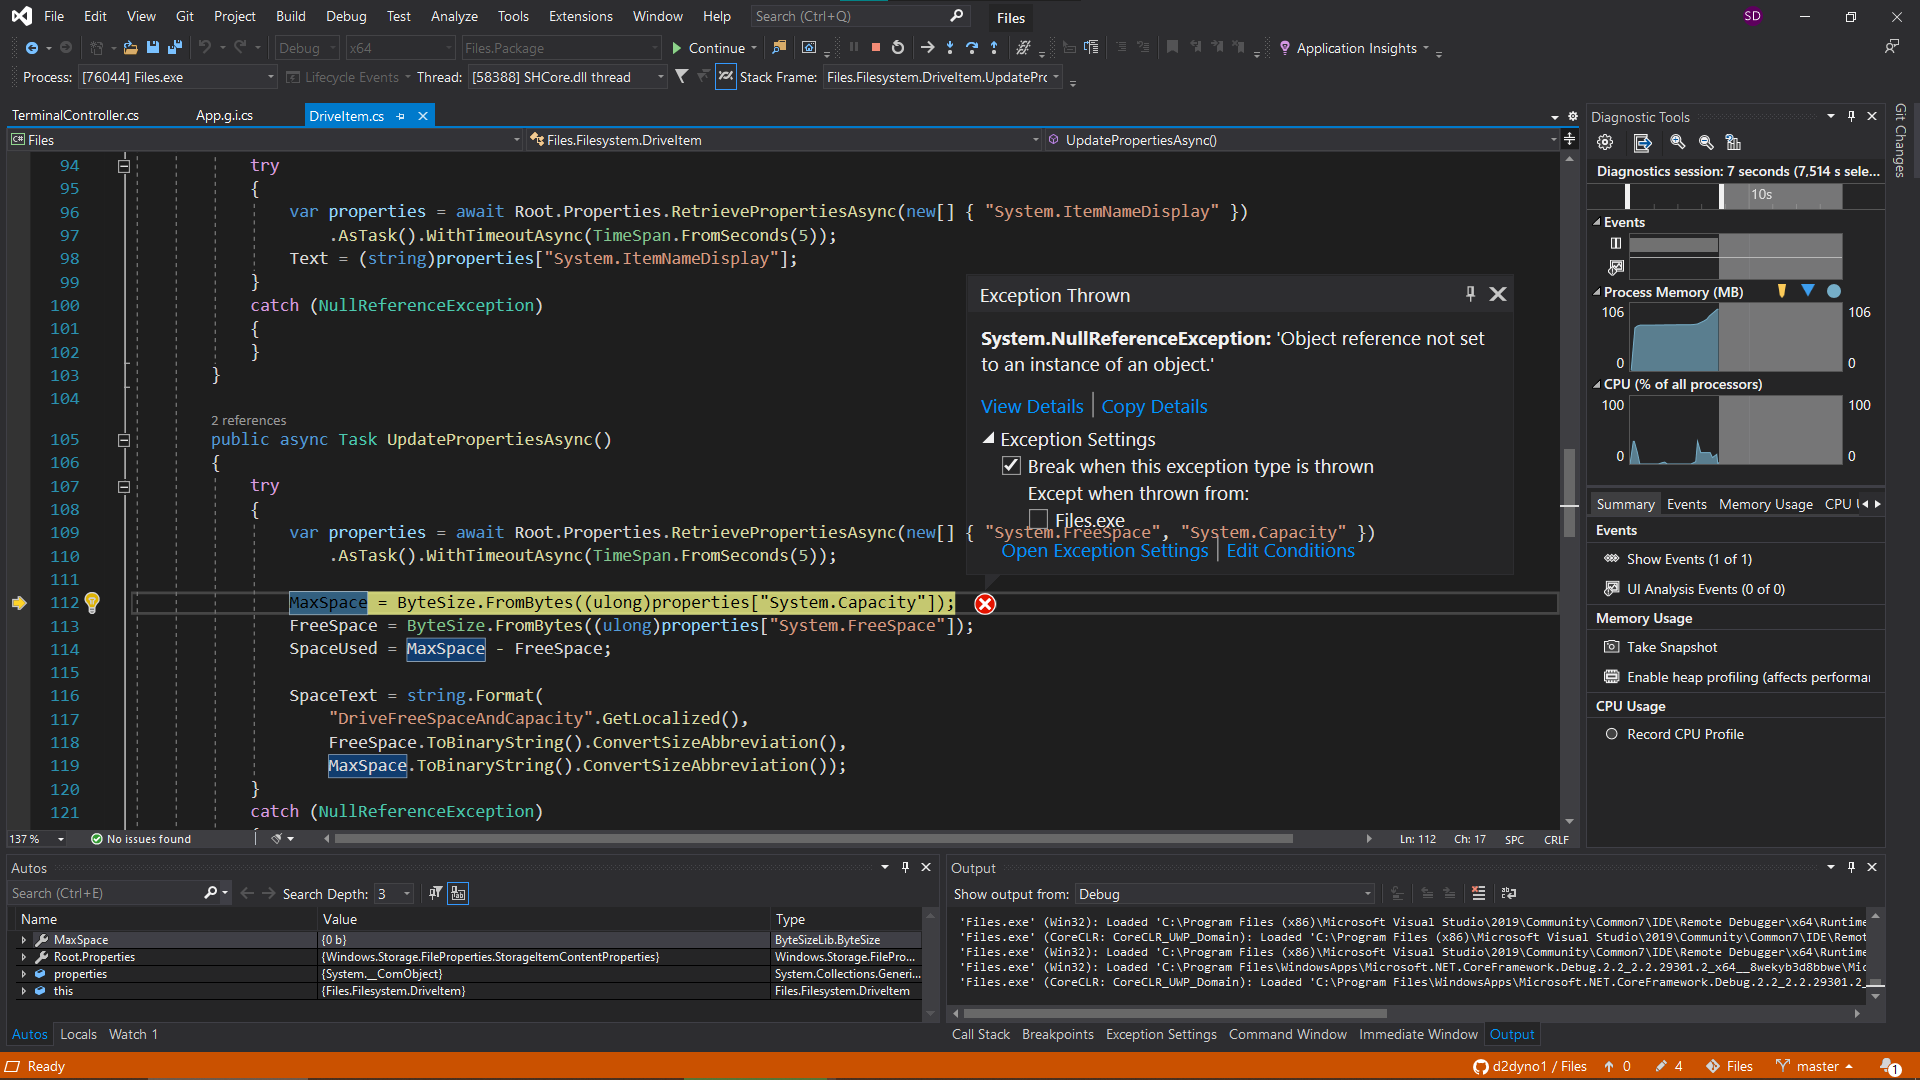
Task: Click Open Exception Settings link
Action: click(1104, 551)
